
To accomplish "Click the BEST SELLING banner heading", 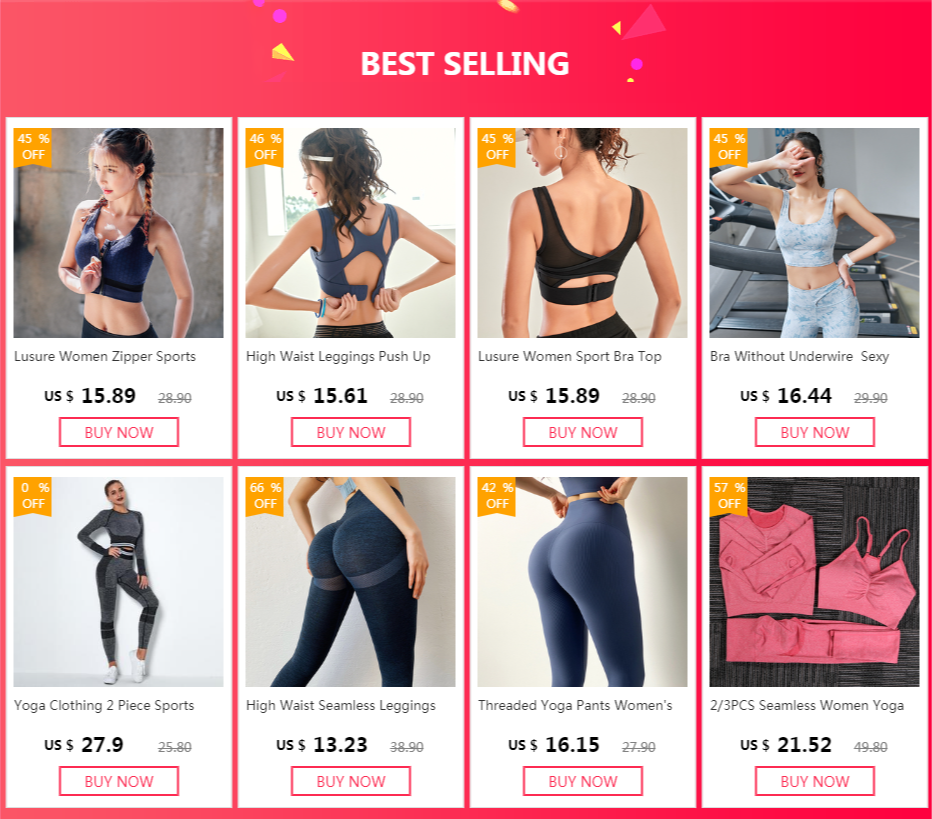I will click(465, 64).
